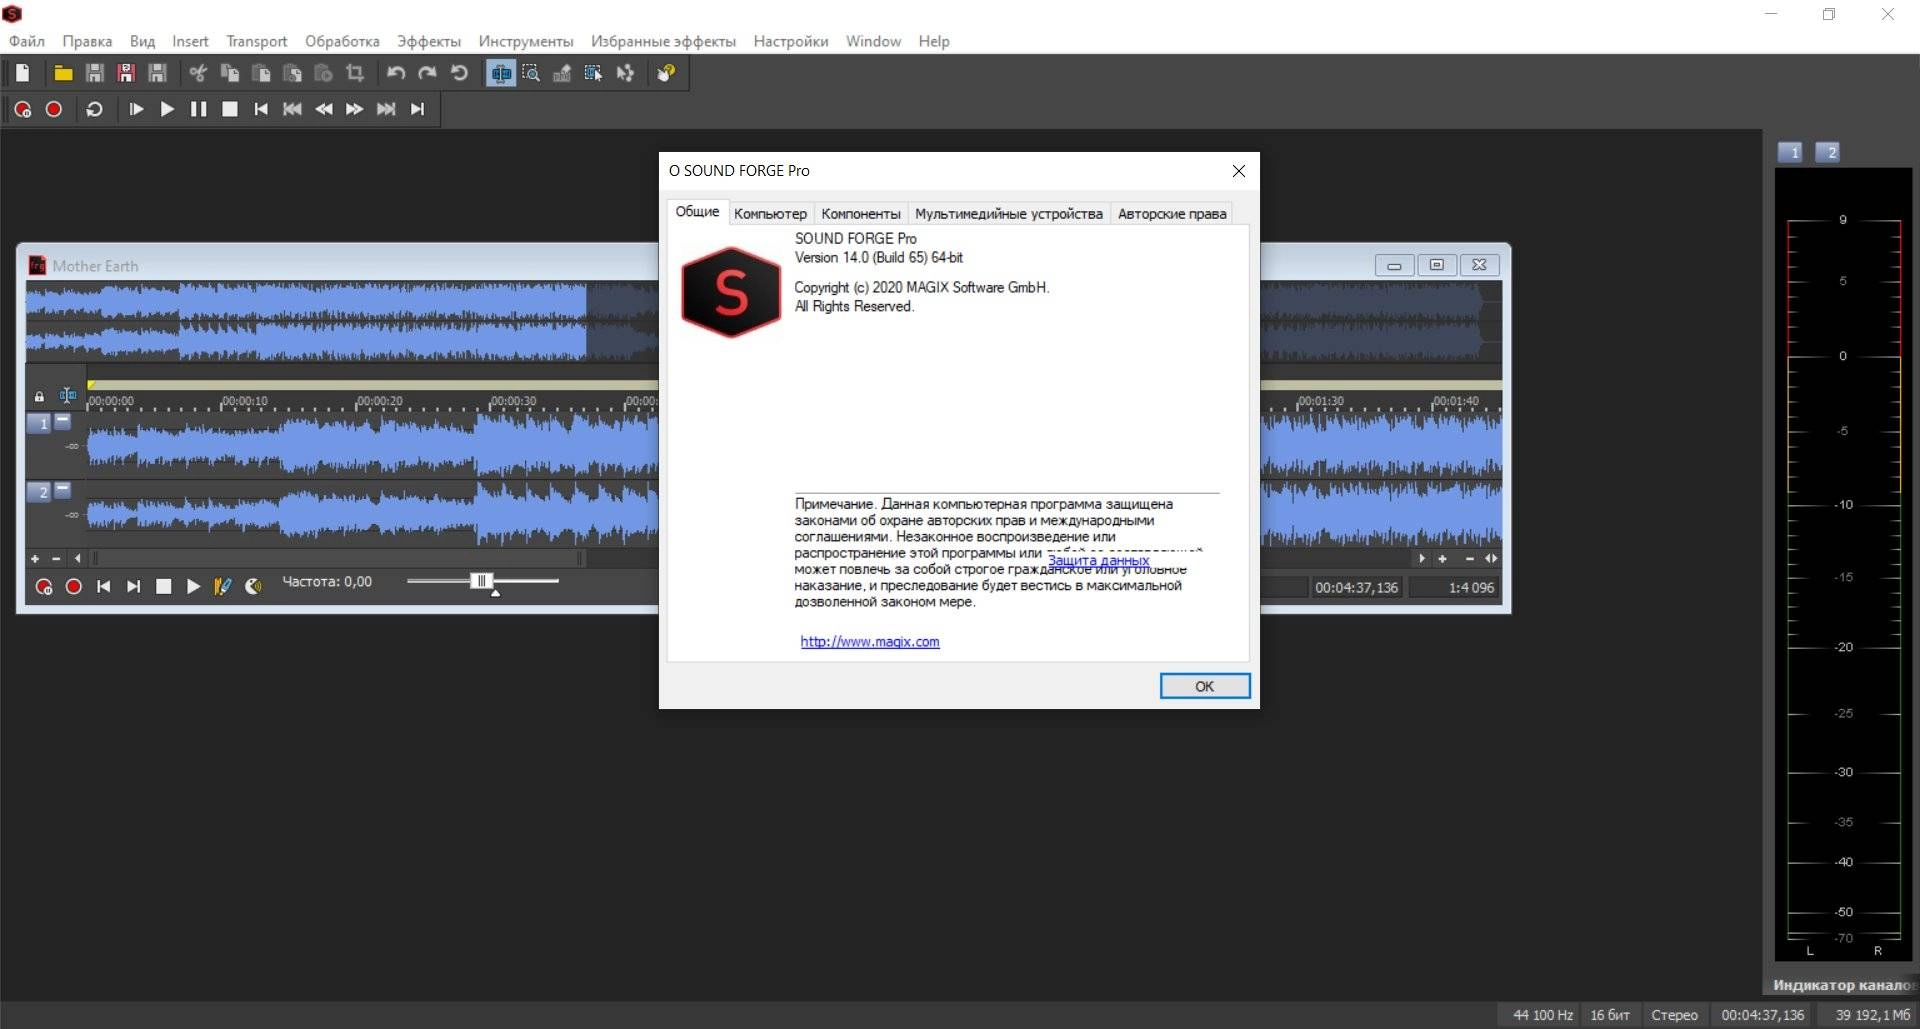The image size is (1920, 1029).
Task: Click the speaker playback mode icon in Mother Earth
Action: tap(253, 587)
